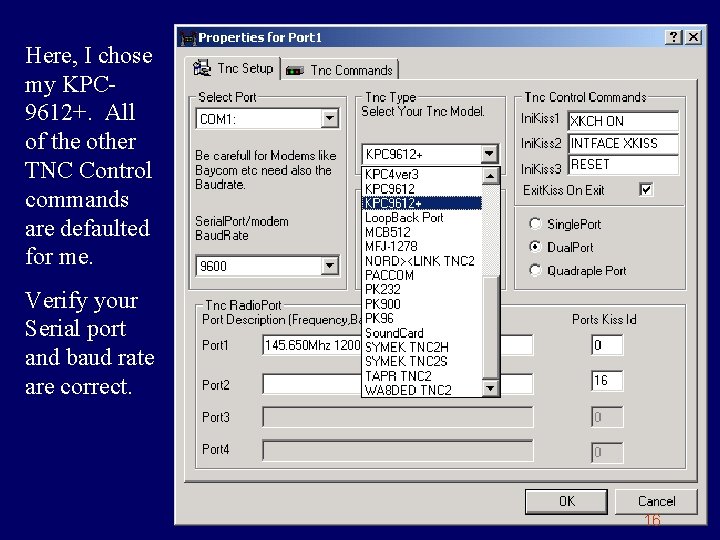
Task: Select the SinglePort radio button
Action: [x=535, y=224]
